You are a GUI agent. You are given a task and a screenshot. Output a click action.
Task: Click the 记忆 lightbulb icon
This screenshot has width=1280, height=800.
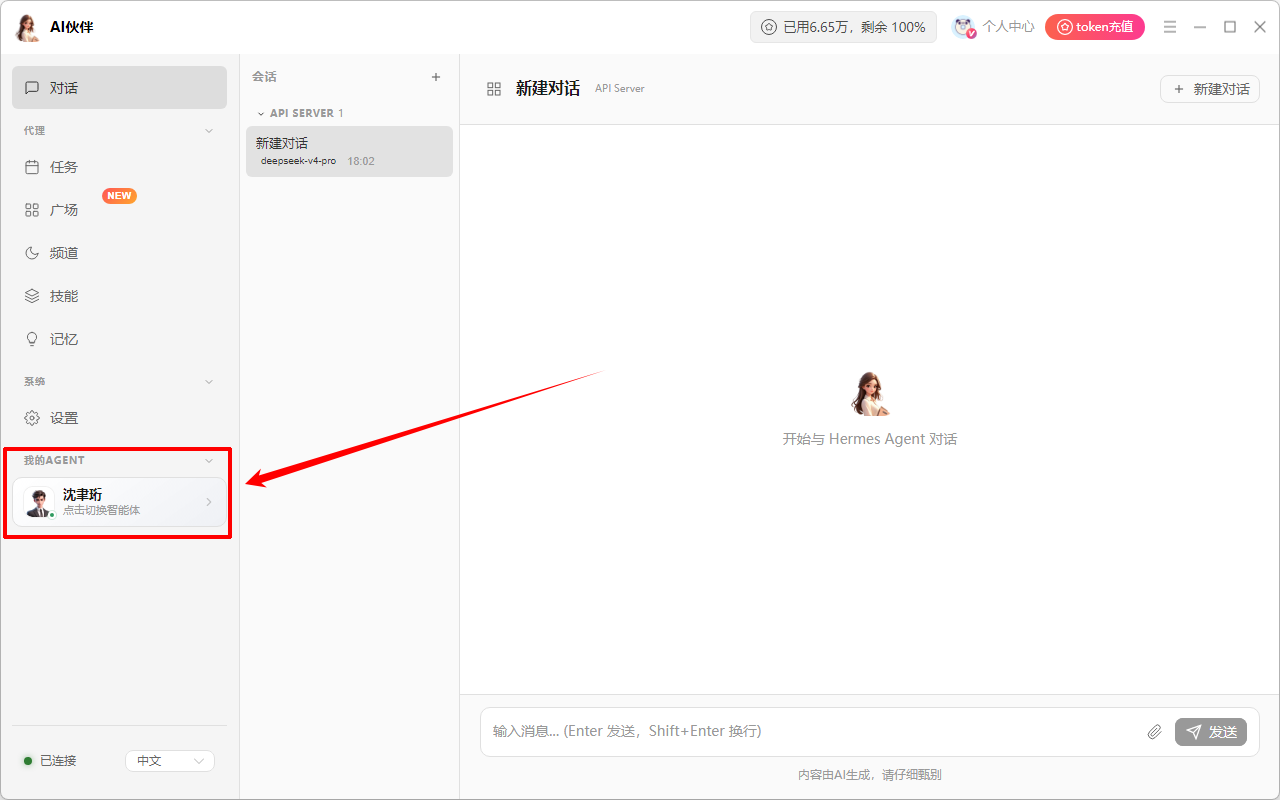coord(32,339)
